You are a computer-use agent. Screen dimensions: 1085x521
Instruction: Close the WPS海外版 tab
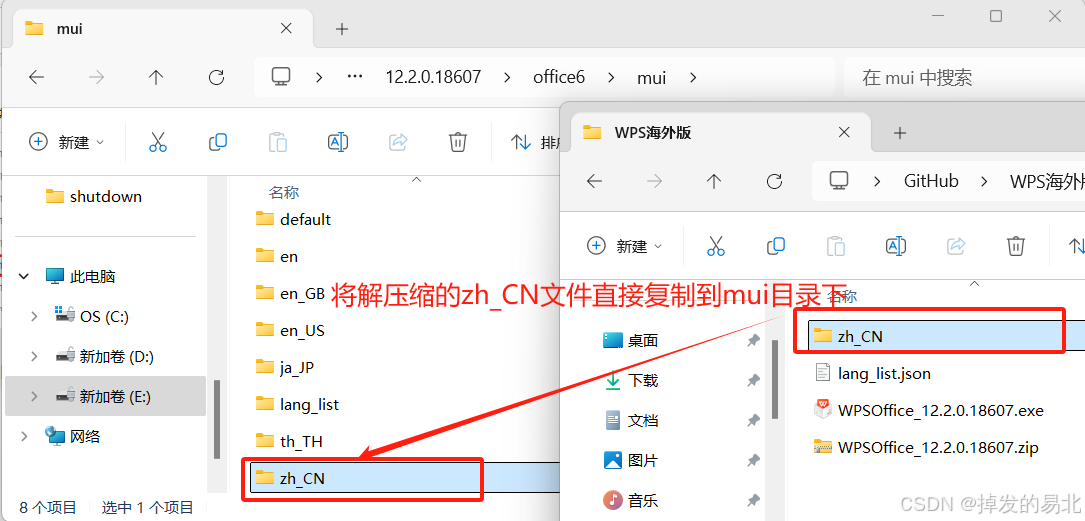pyautogui.click(x=843, y=132)
